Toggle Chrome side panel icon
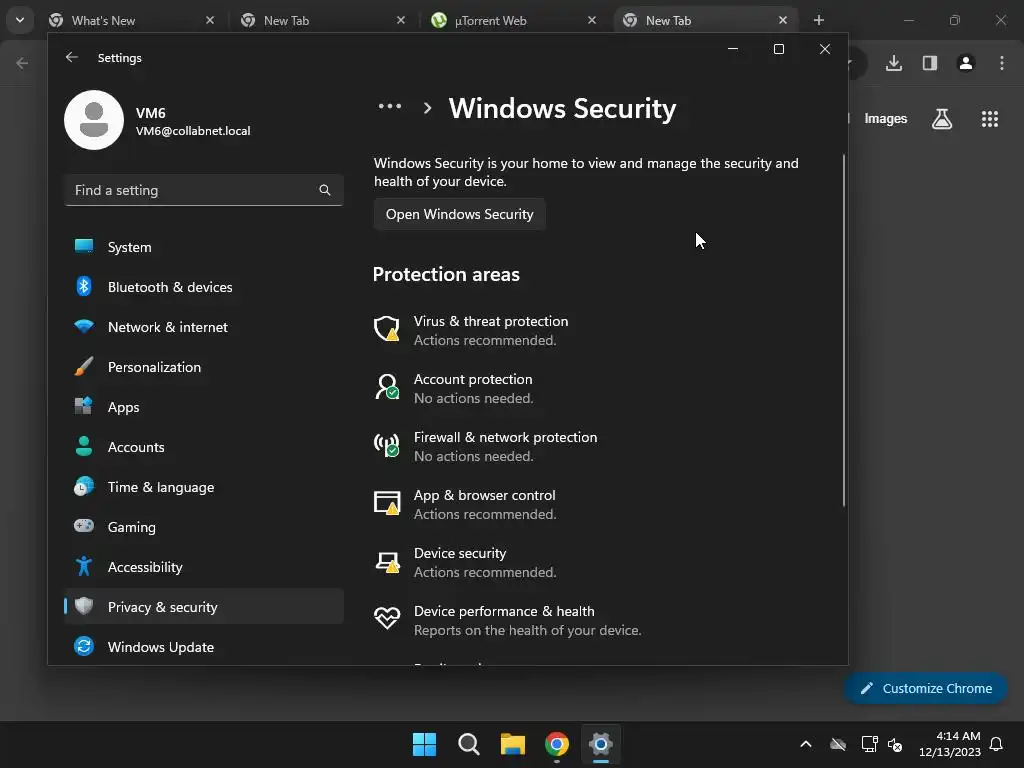This screenshot has height=768, width=1024. click(930, 63)
